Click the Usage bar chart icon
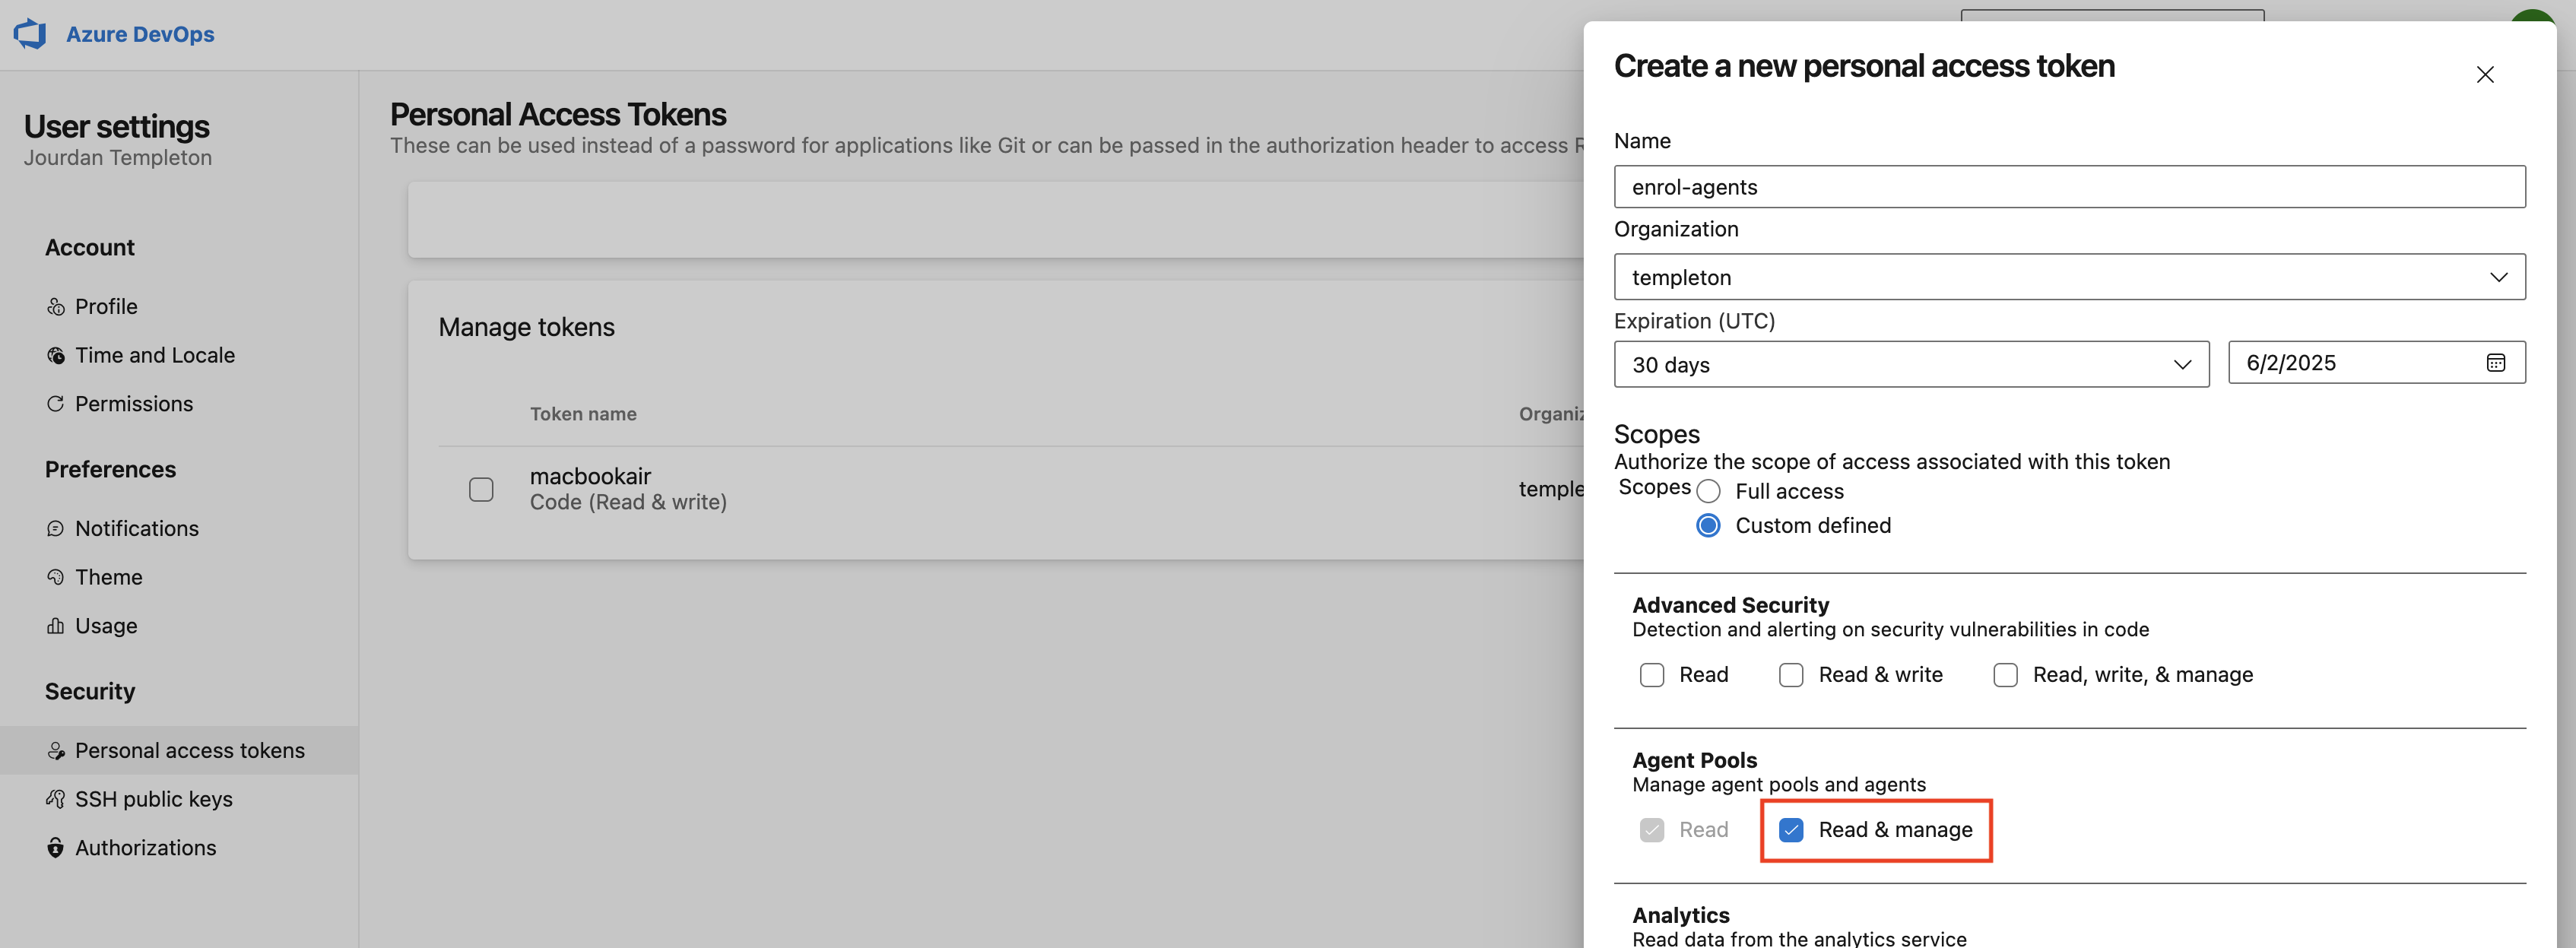This screenshot has width=2576, height=948. pos(56,626)
